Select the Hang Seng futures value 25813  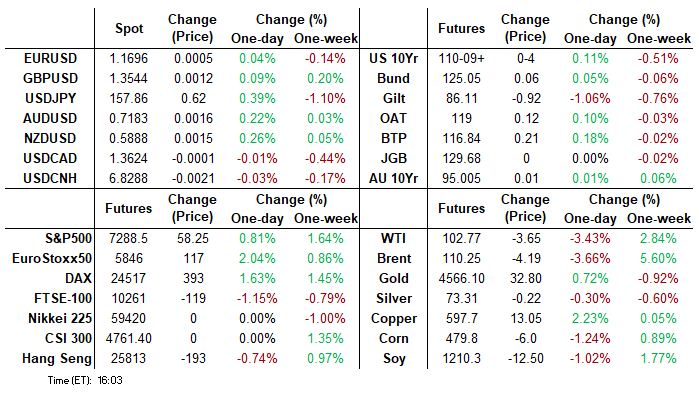pos(128,359)
